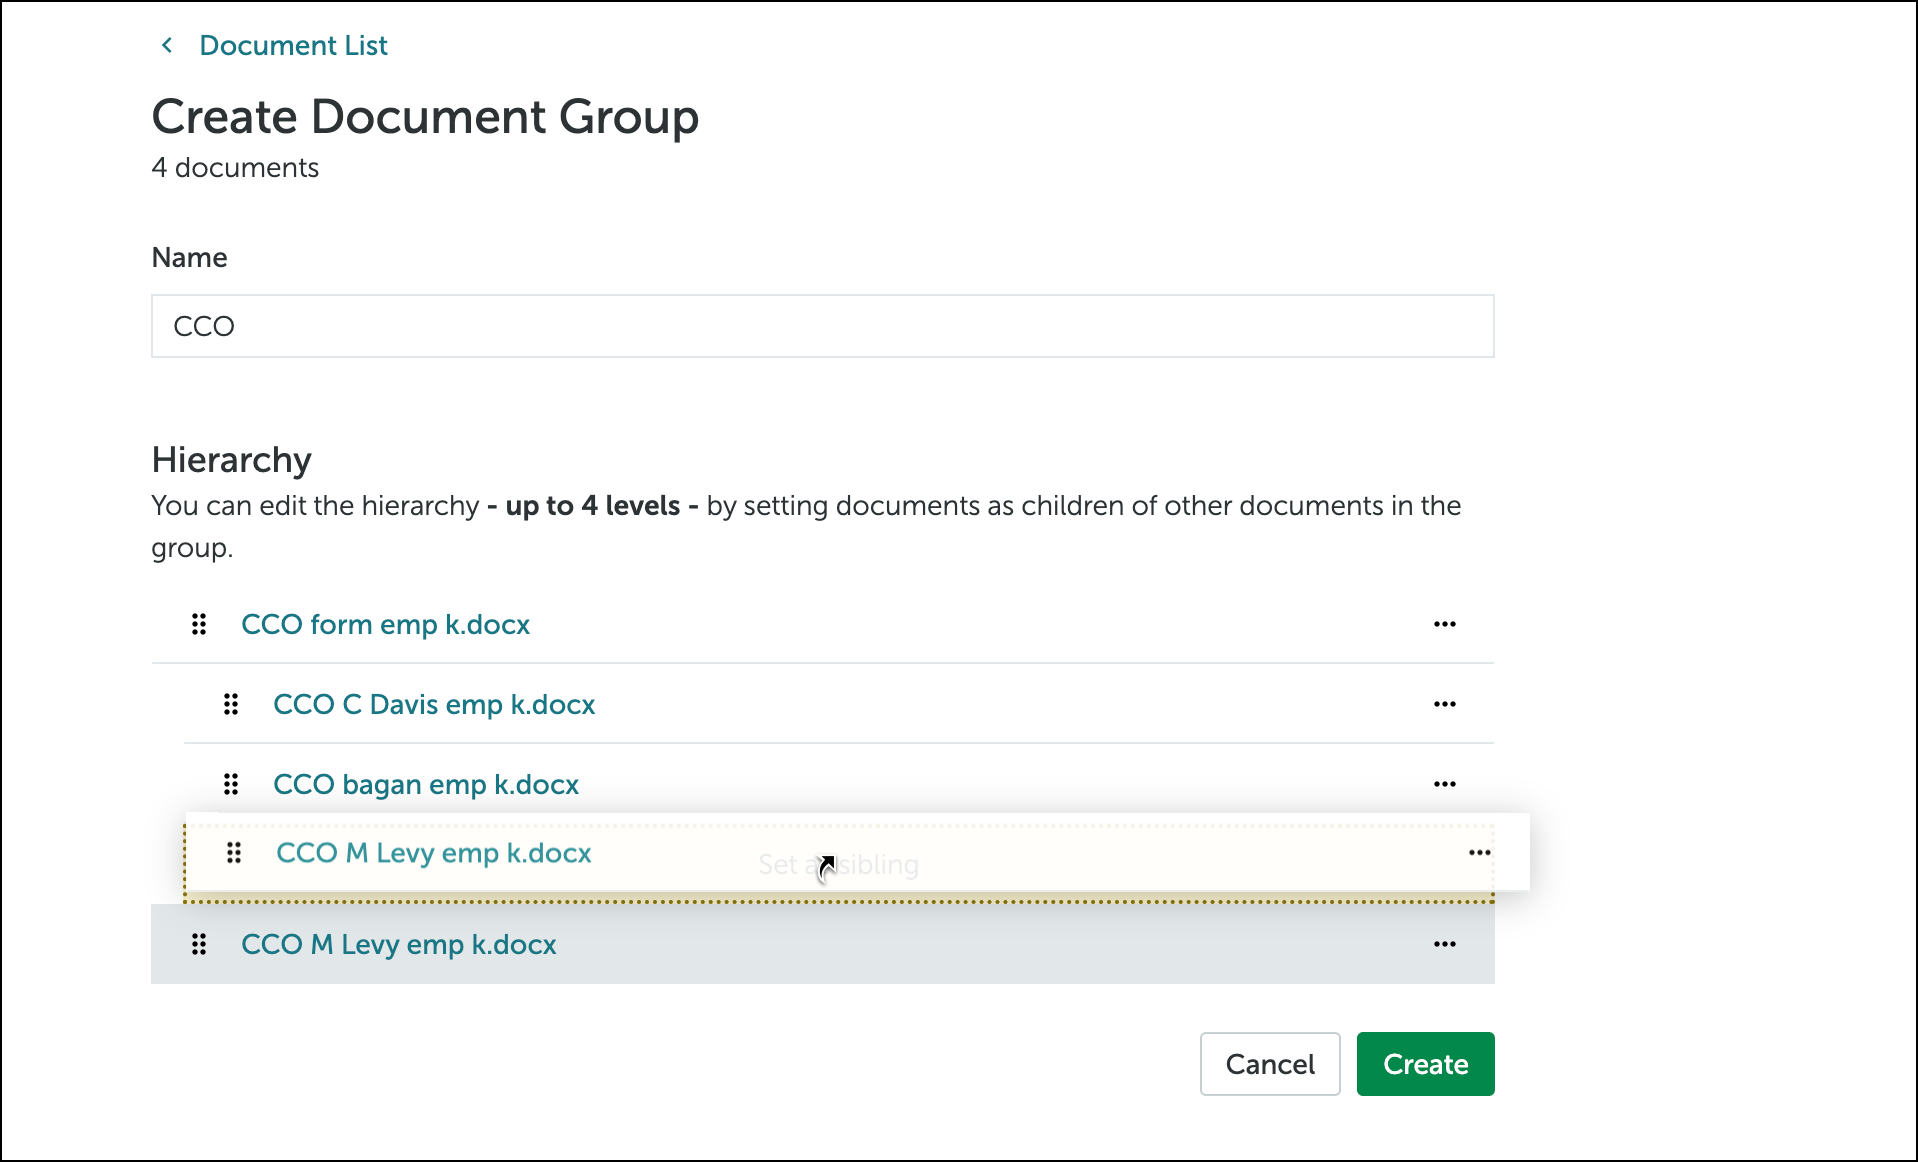Click the ellipsis on the floating dragged M Levy row
Viewport: 1918px width, 1162px height.
pos(1479,853)
